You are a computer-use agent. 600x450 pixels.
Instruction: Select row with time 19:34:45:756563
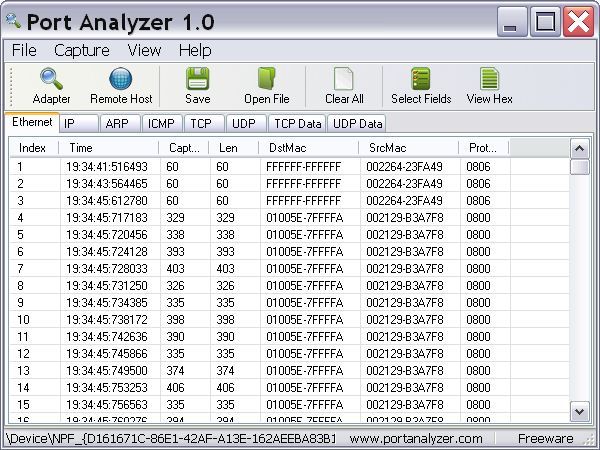coord(289,404)
